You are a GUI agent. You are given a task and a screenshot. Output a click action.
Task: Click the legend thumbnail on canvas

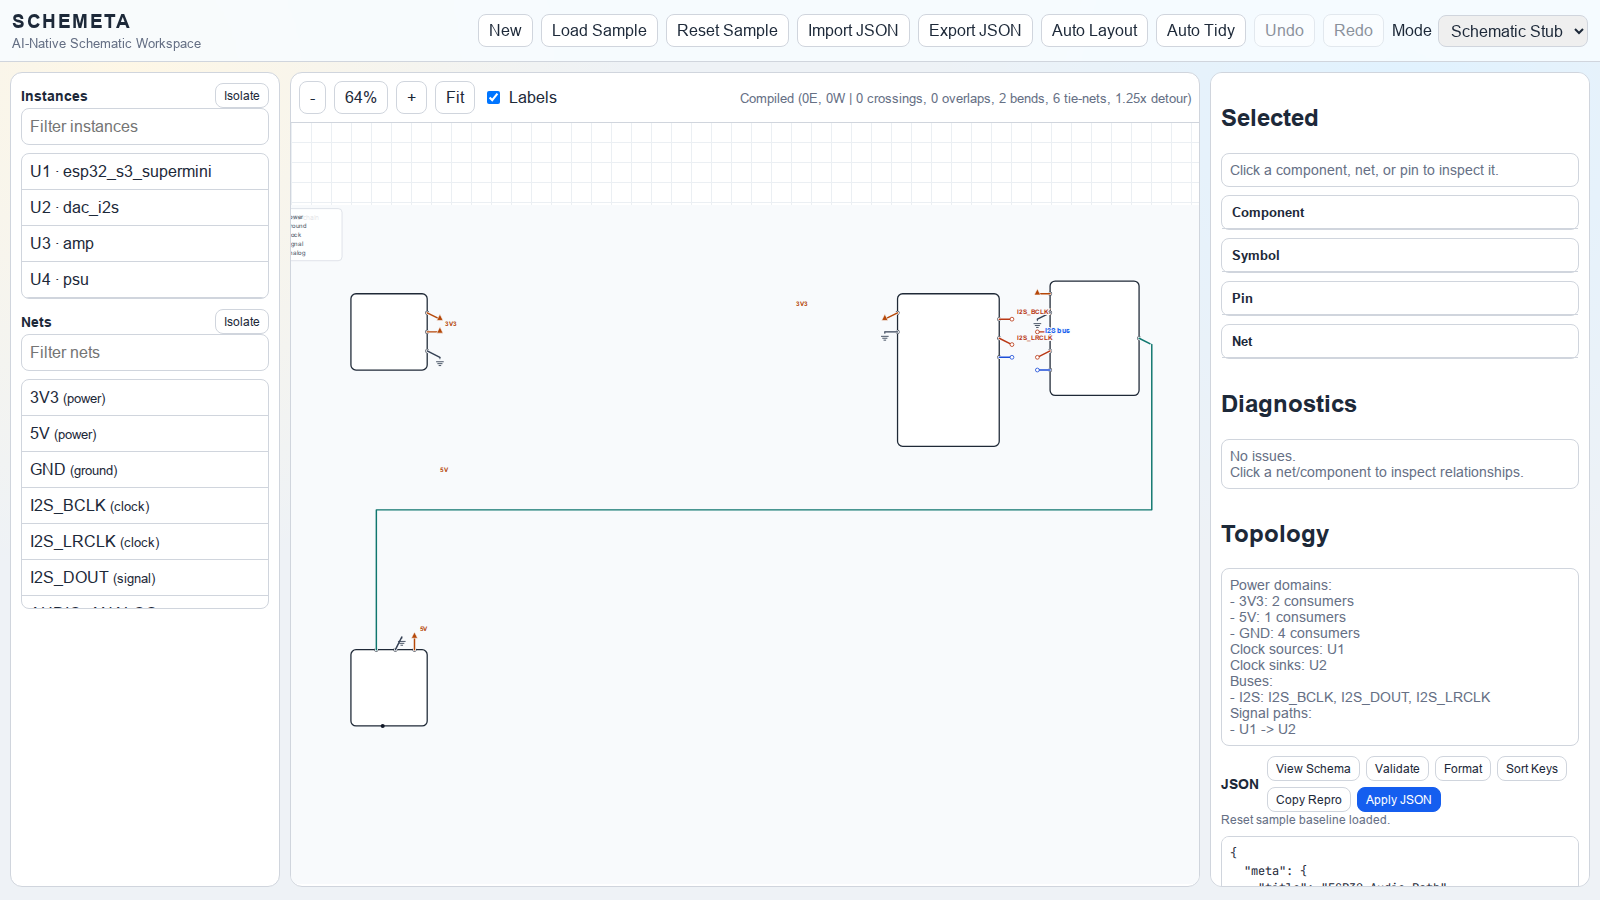click(x=315, y=235)
